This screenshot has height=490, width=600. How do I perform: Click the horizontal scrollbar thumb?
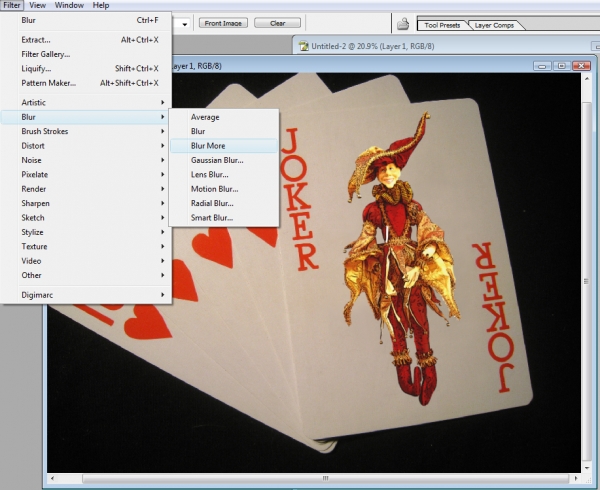pyautogui.click(x=325, y=479)
